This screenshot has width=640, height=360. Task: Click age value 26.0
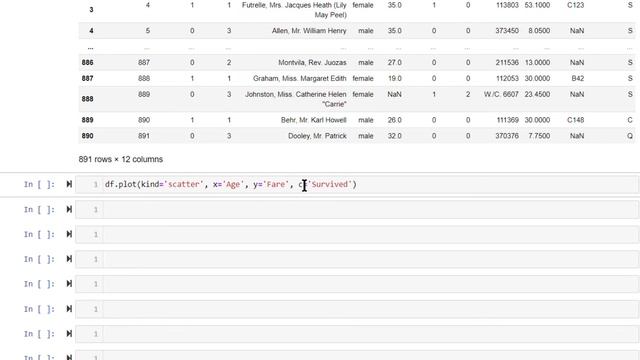pos(395,120)
